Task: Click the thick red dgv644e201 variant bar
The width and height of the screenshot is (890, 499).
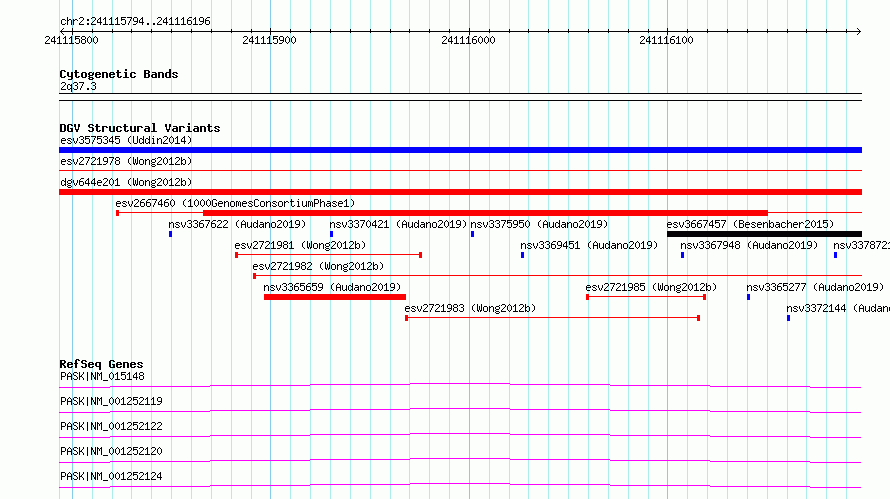Action: click(x=460, y=192)
